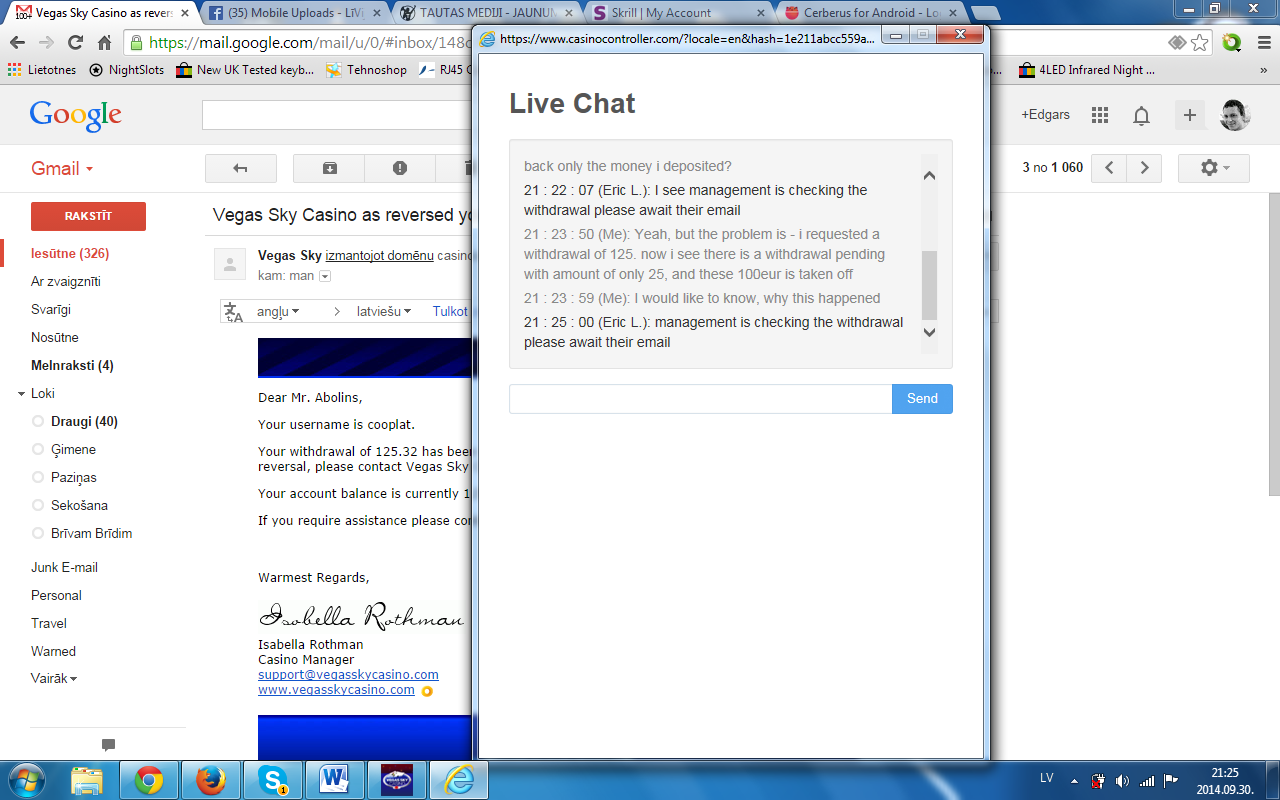1280x800 pixels.
Task: Select the Paziņas circle
Action: point(74,478)
